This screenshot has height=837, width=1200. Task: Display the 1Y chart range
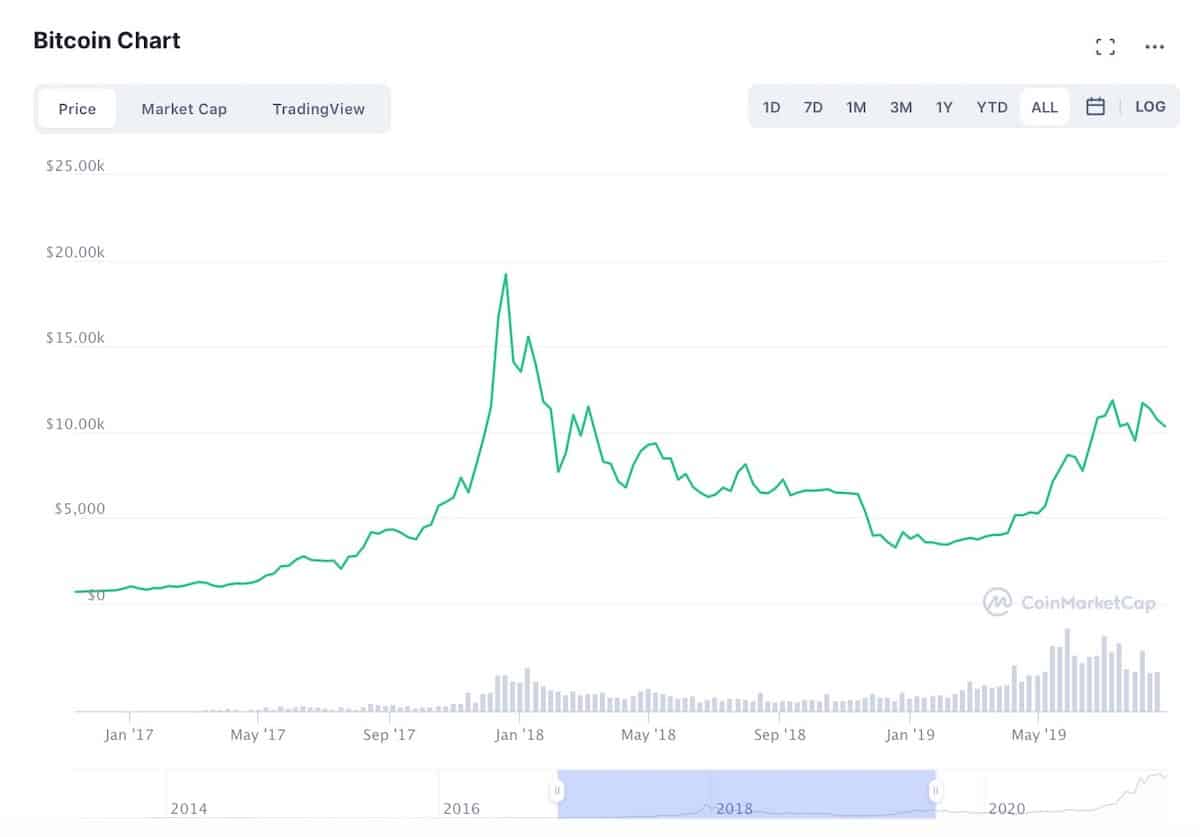click(944, 106)
